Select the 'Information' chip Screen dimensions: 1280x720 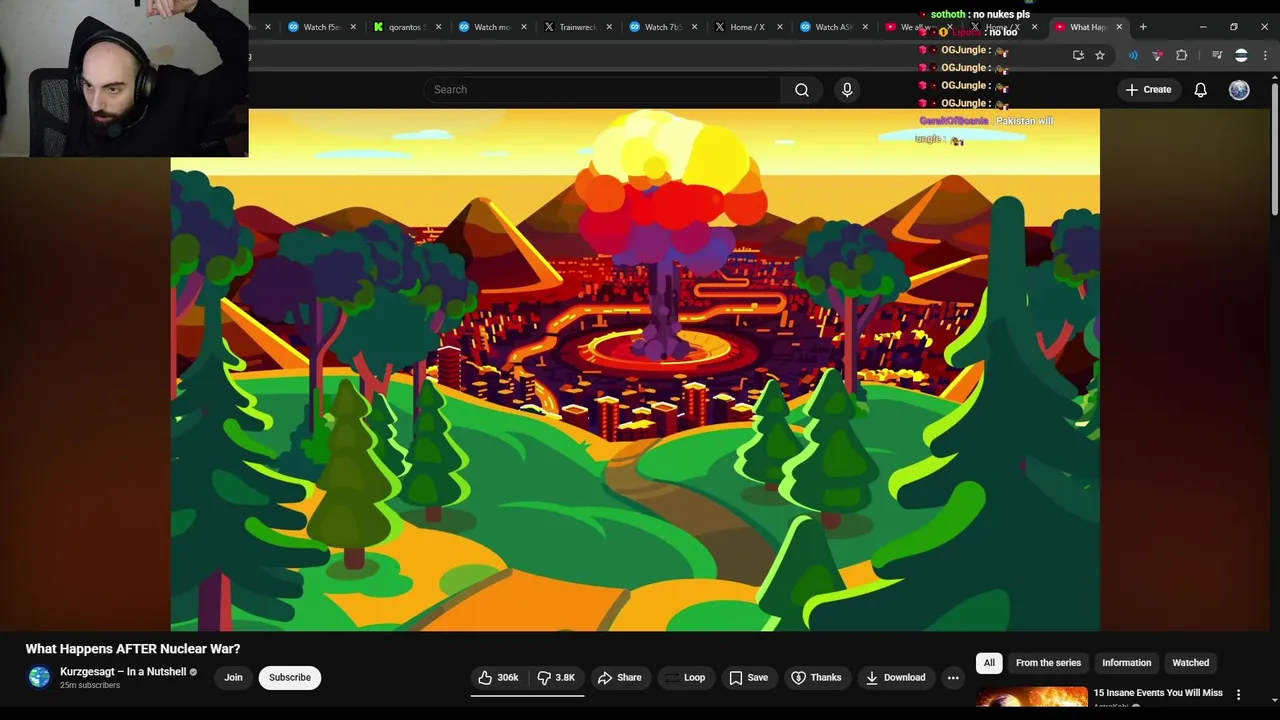pos(1126,663)
